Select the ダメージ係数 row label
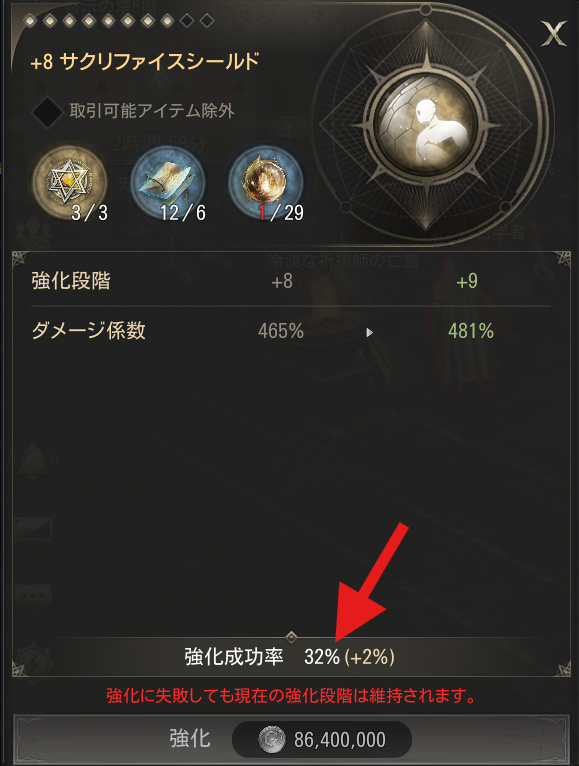The image size is (579, 766). [x=88, y=331]
